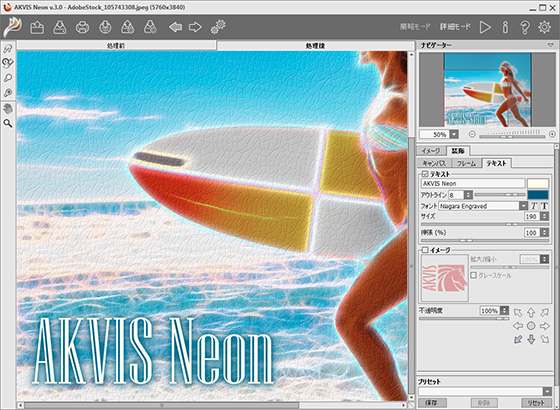
Task: Select the Zoom magnifier tool in left toolbar
Action: coord(8,124)
